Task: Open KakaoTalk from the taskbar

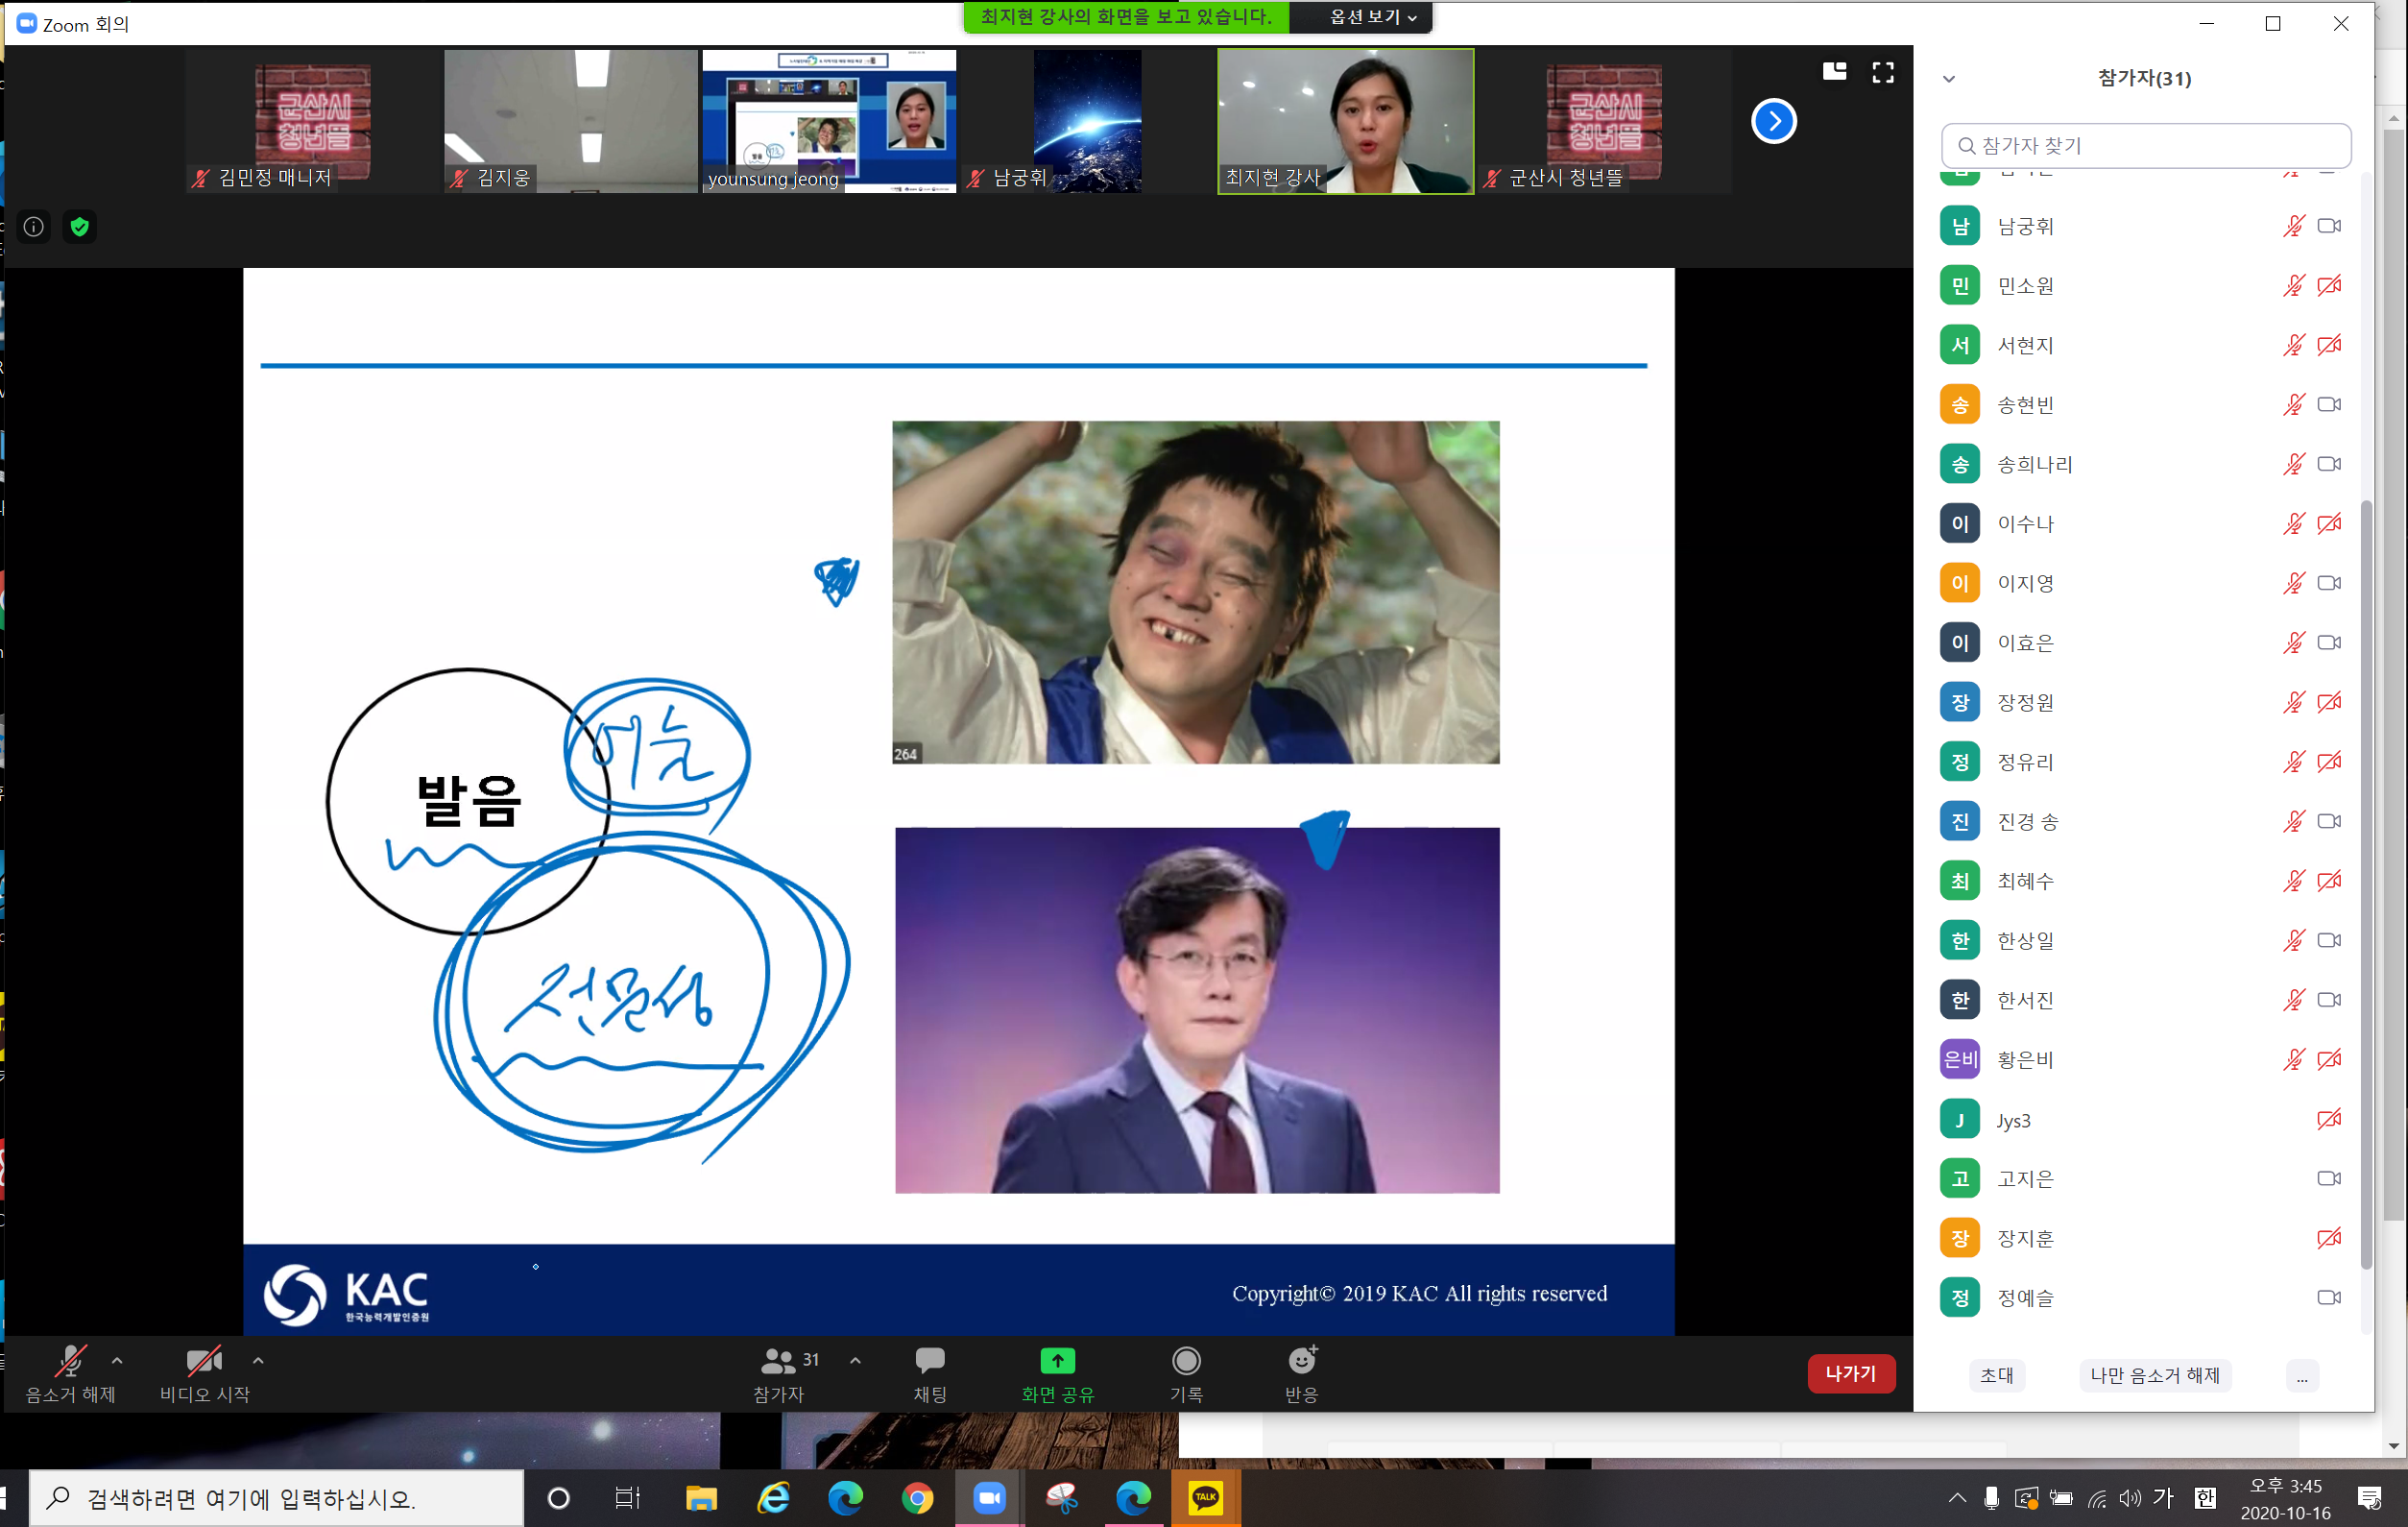Action: (1205, 1499)
